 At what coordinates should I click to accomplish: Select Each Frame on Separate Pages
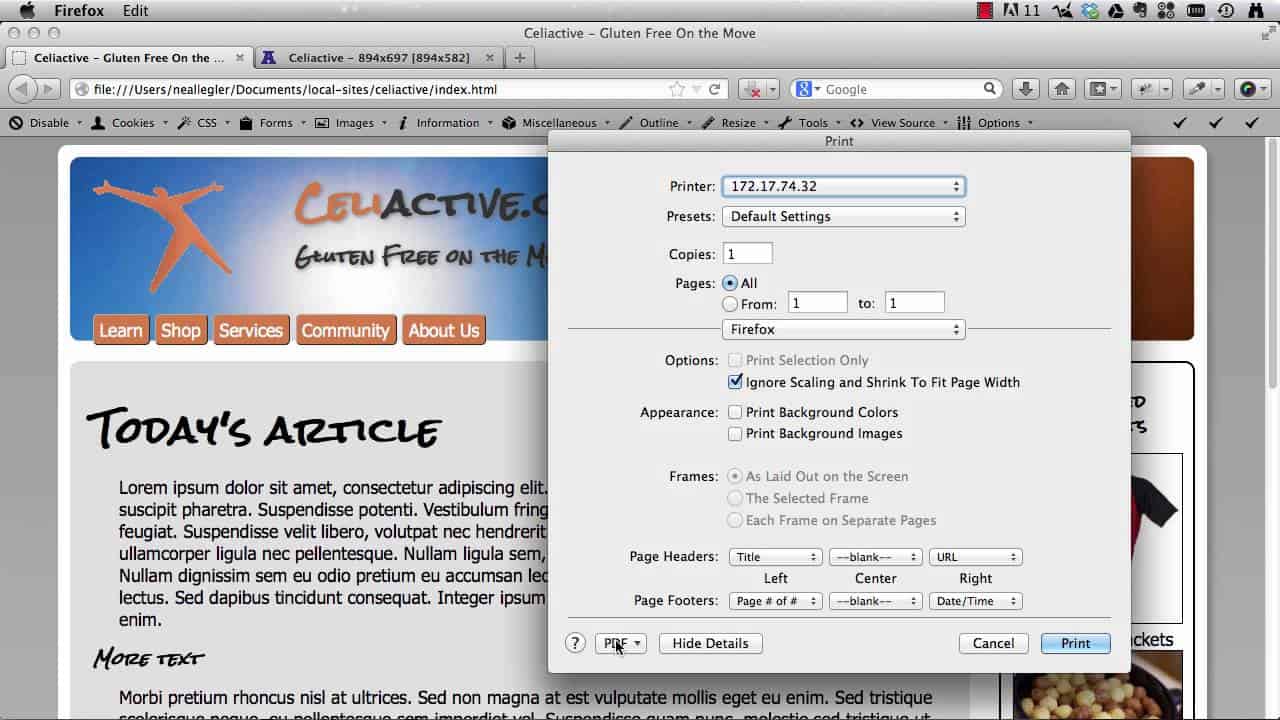tap(735, 520)
